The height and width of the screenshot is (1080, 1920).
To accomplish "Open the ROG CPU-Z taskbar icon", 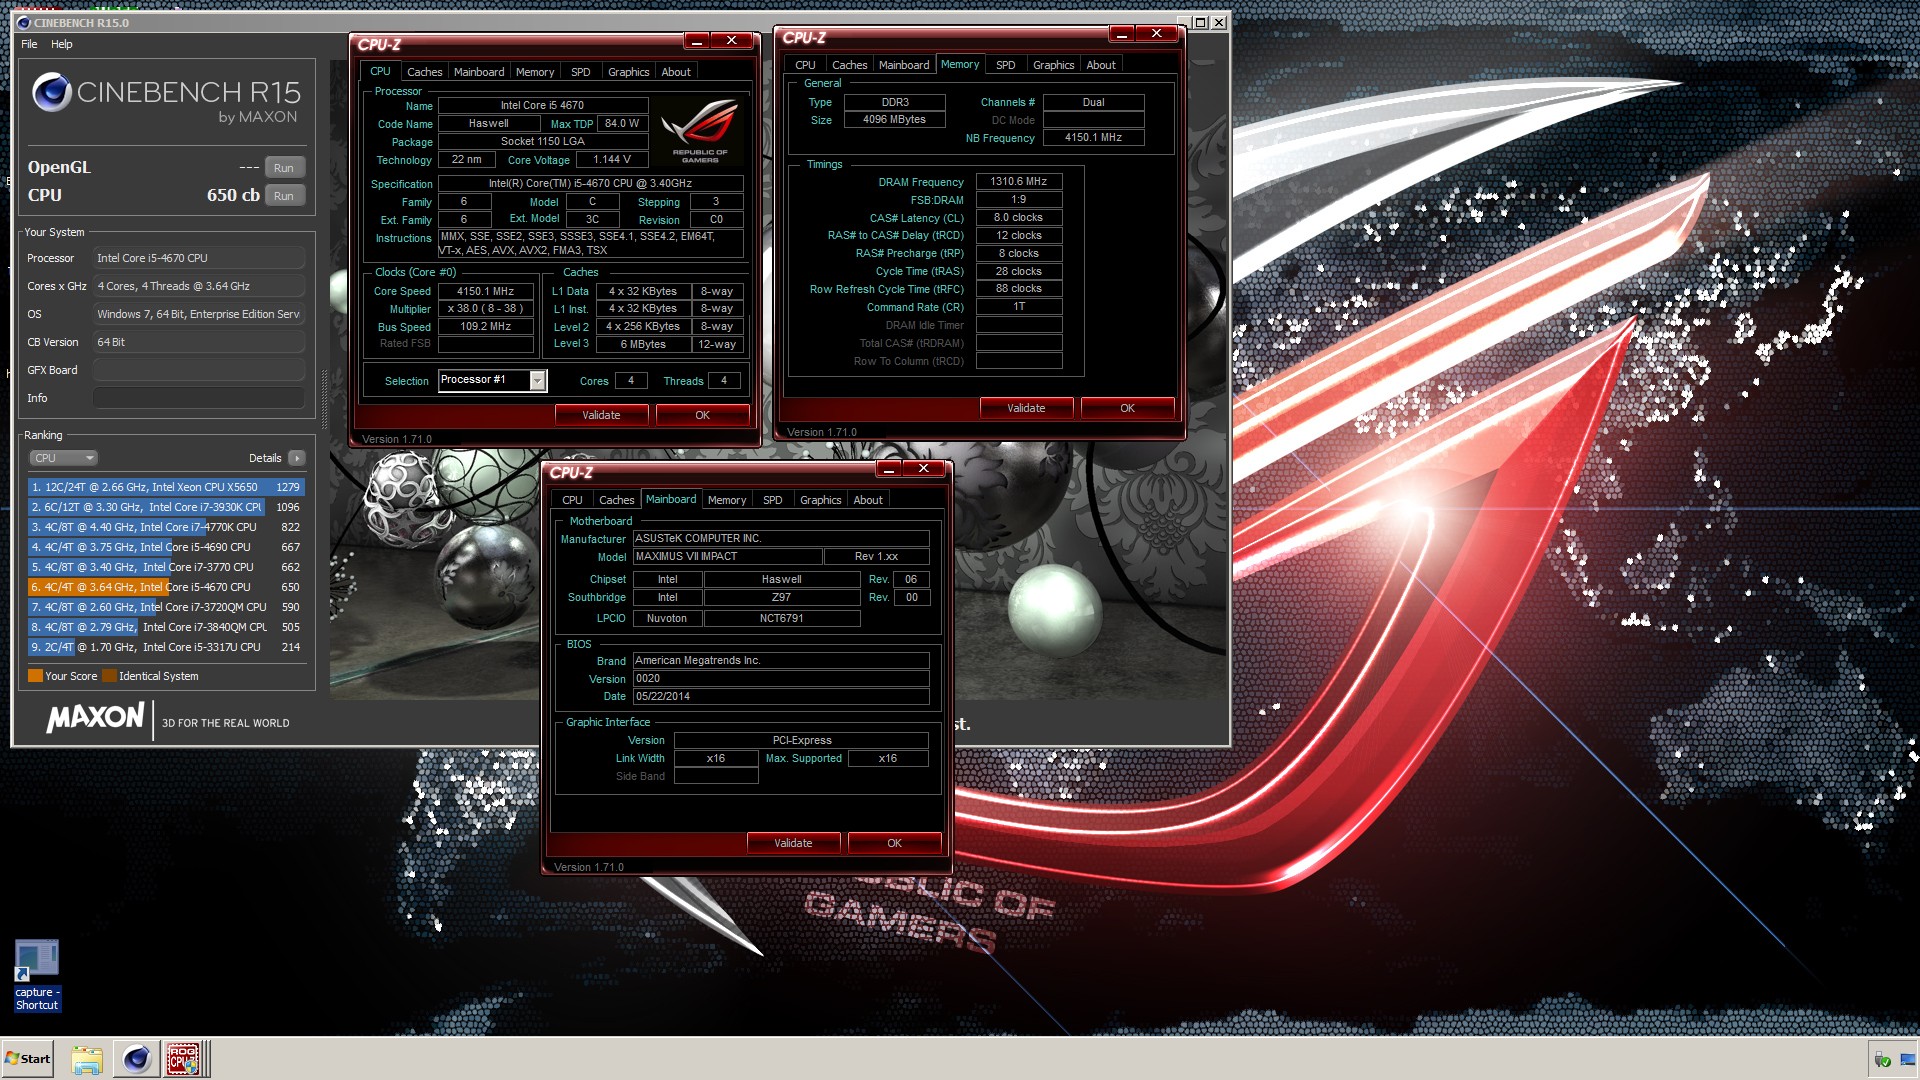I will (184, 1059).
